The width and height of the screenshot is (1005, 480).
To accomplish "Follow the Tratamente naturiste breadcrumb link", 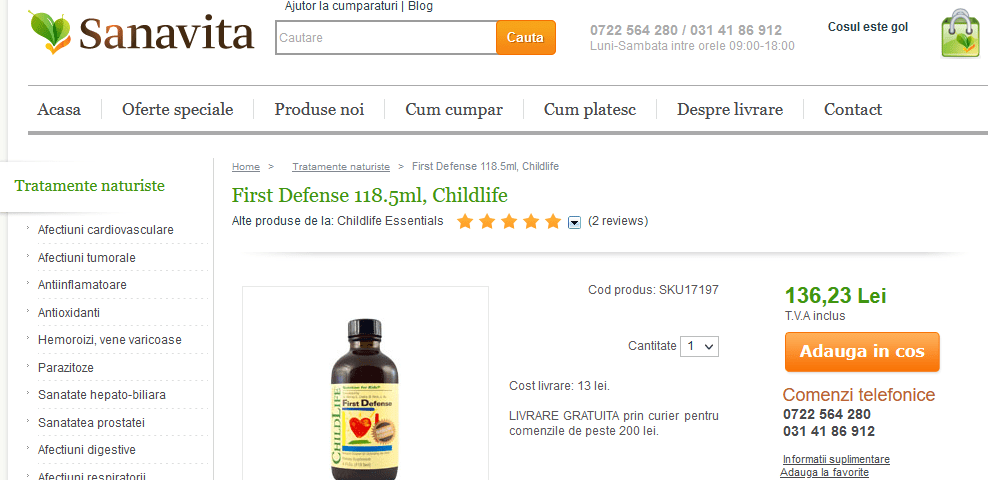I will (341, 167).
